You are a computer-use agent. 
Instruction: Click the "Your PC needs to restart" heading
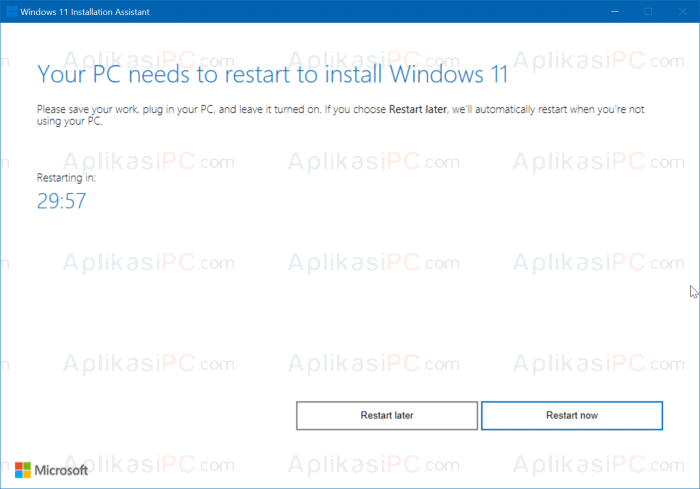272,74
